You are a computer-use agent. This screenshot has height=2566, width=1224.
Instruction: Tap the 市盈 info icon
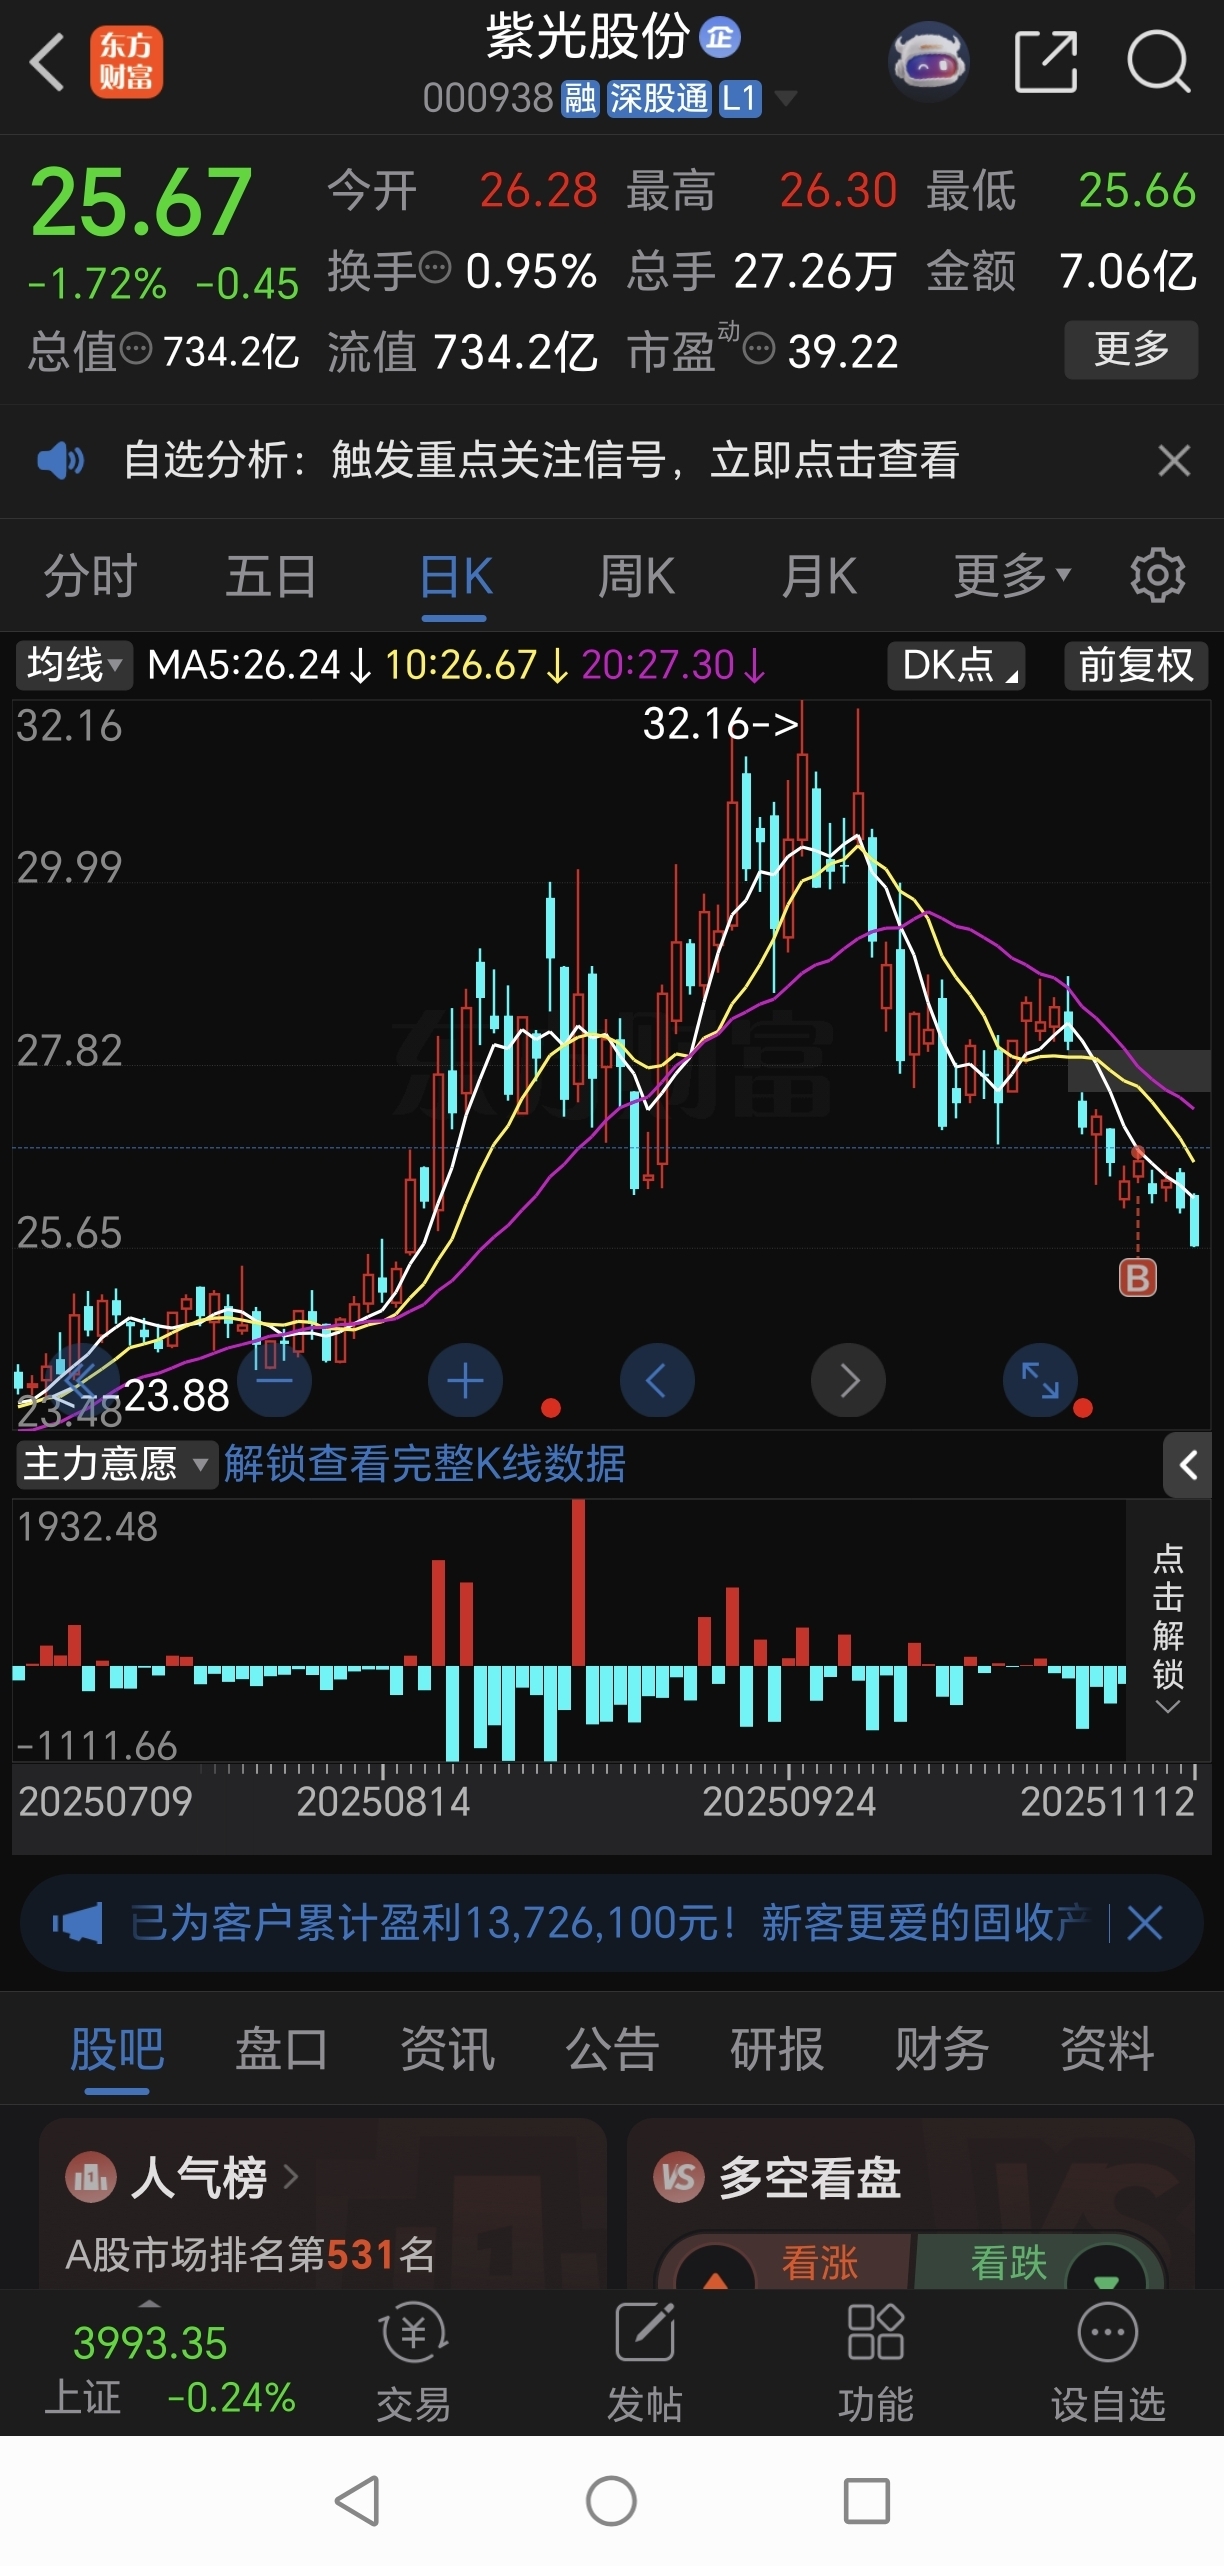[x=759, y=349]
